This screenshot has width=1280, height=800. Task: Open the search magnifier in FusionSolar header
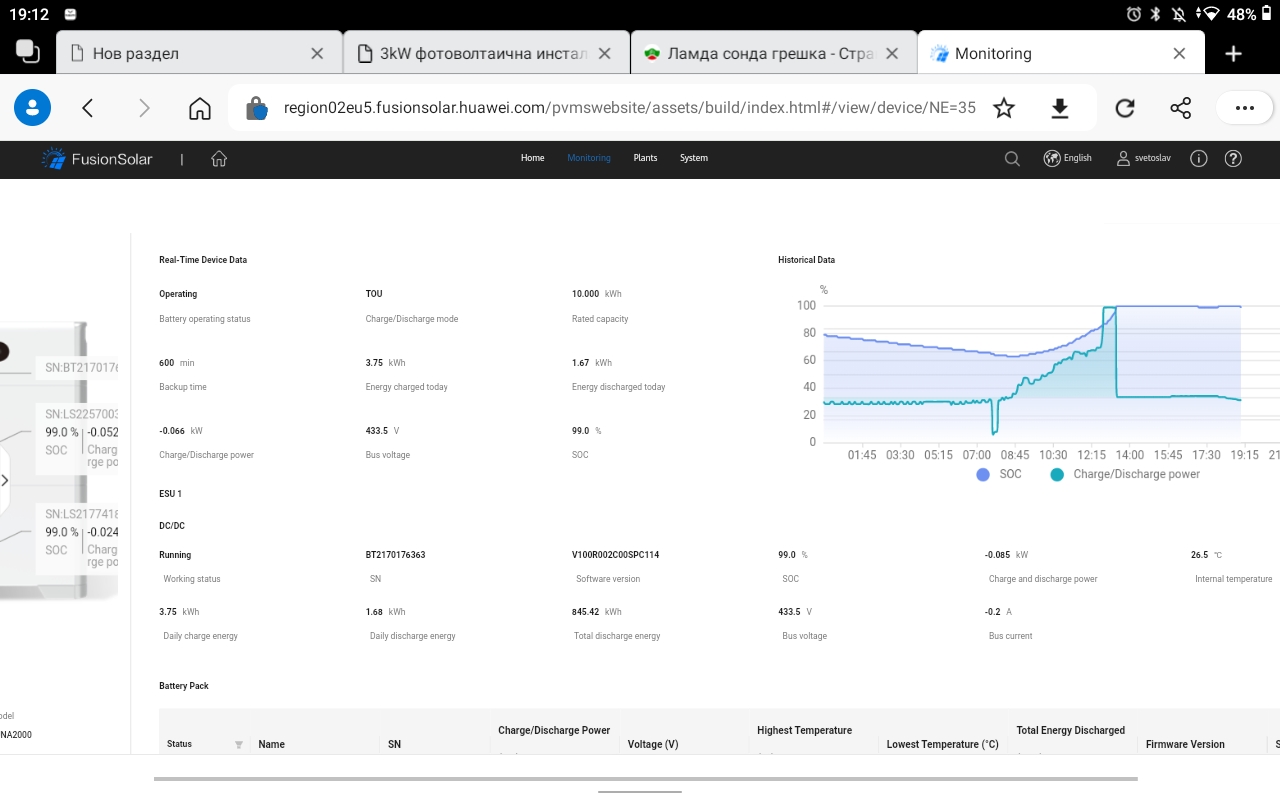[1012, 158]
